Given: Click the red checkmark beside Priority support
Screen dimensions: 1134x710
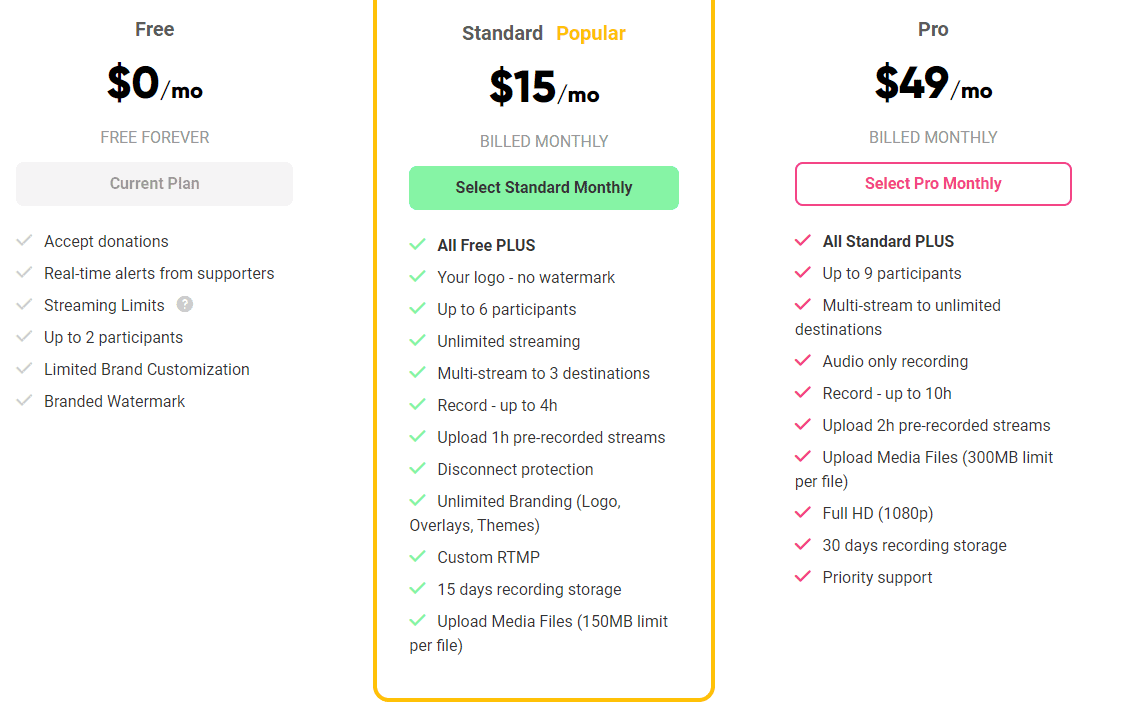Looking at the screenshot, I should pos(802,577).
